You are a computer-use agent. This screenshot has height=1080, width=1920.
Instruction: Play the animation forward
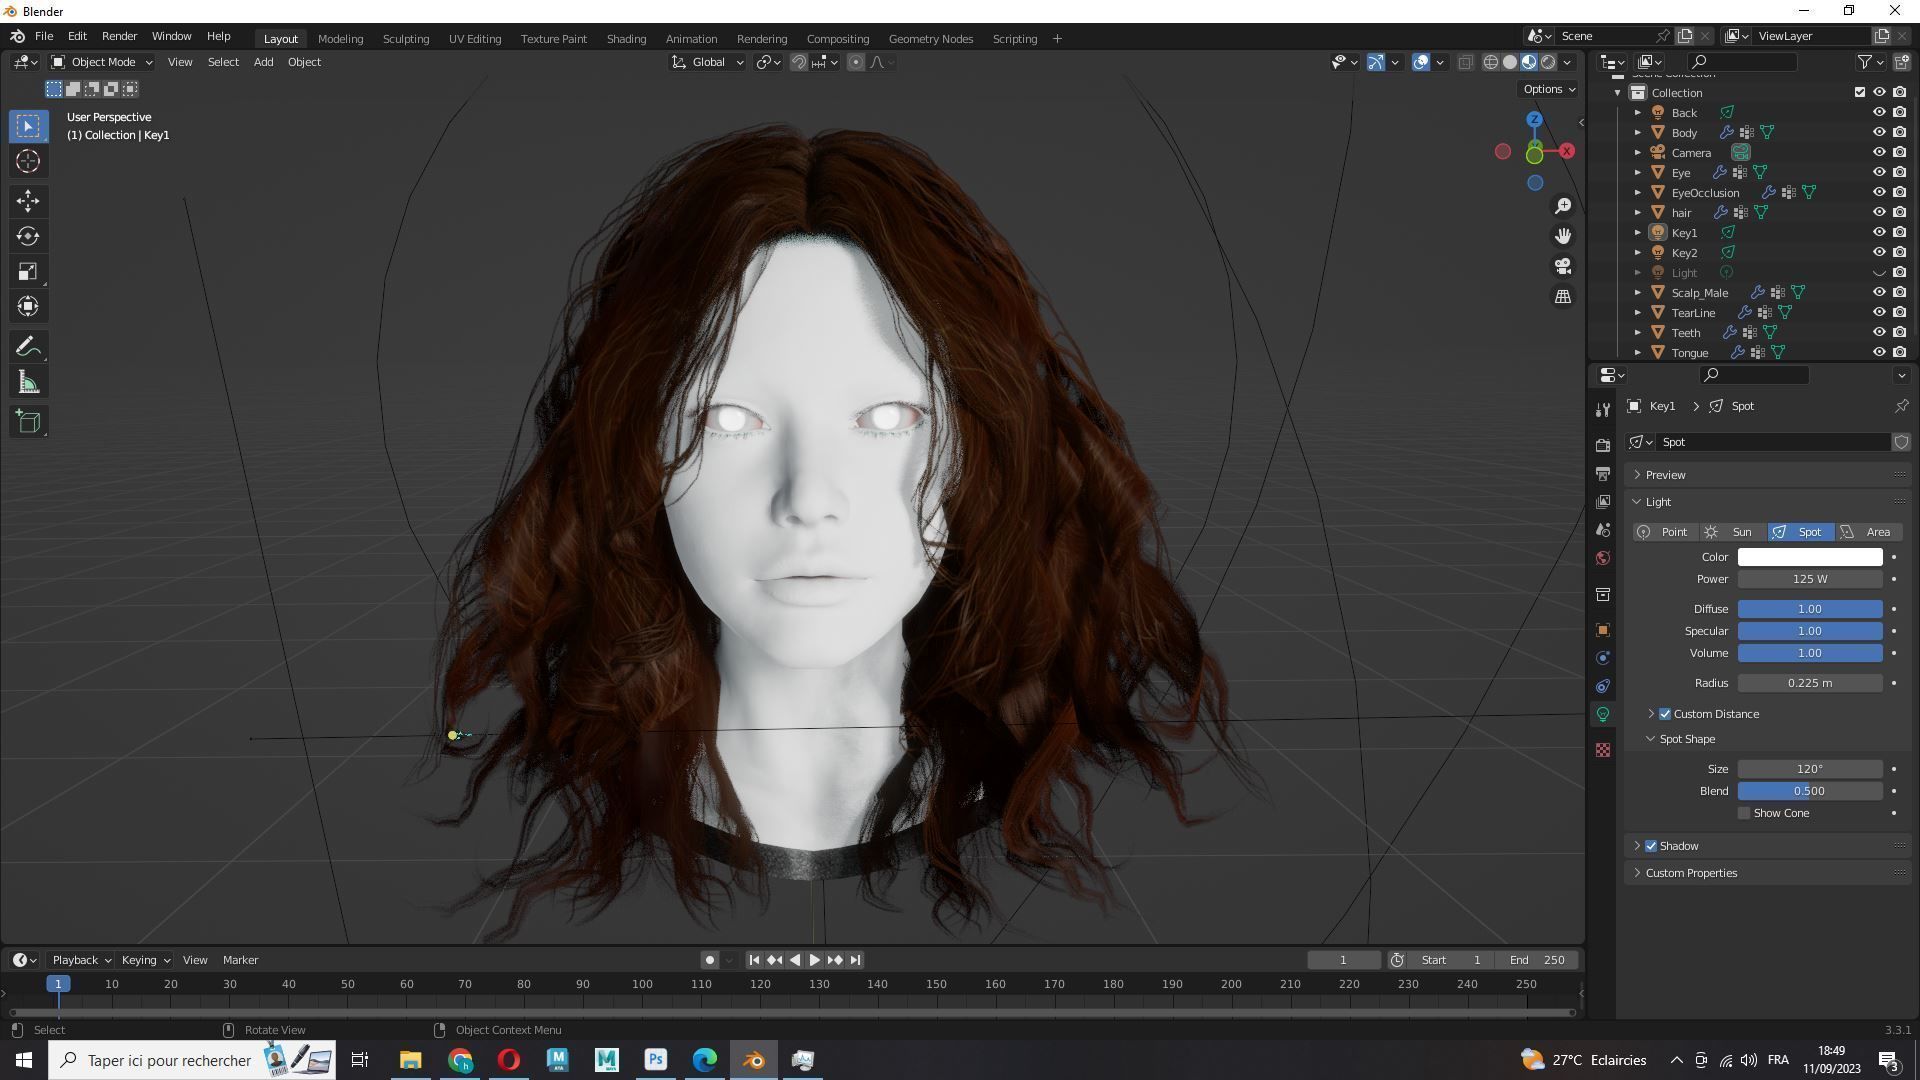pos(814,960)
